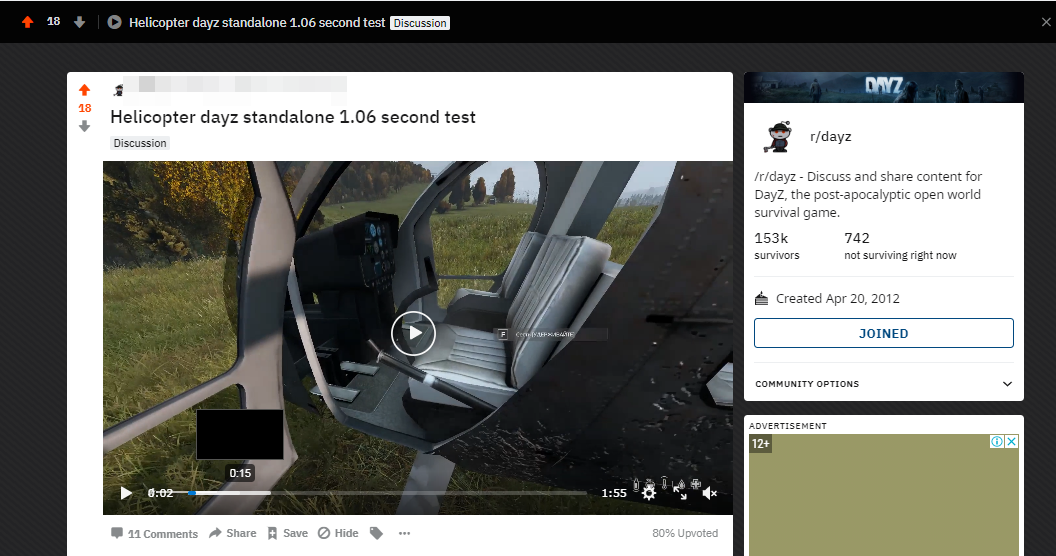Upvote the post in the top bar

[x=27, y=22]
